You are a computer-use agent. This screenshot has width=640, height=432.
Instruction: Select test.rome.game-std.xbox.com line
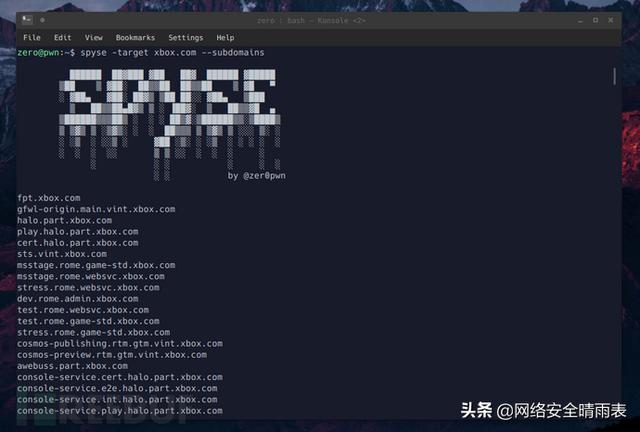[x=88, y=321]
